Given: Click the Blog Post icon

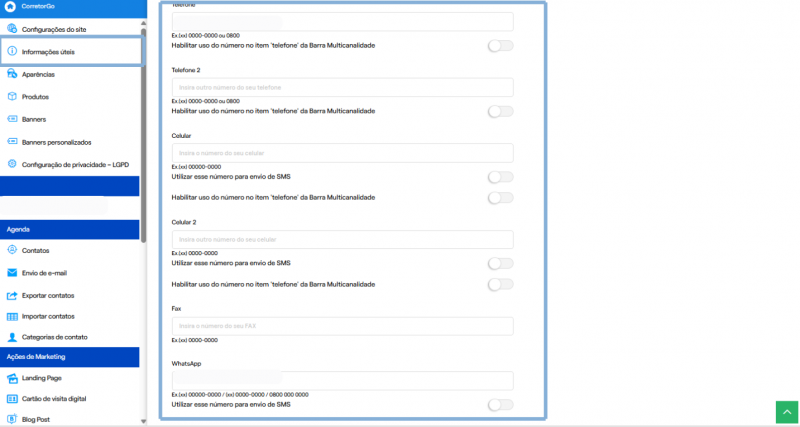Looking at the screenshot, I should [12, 419].
